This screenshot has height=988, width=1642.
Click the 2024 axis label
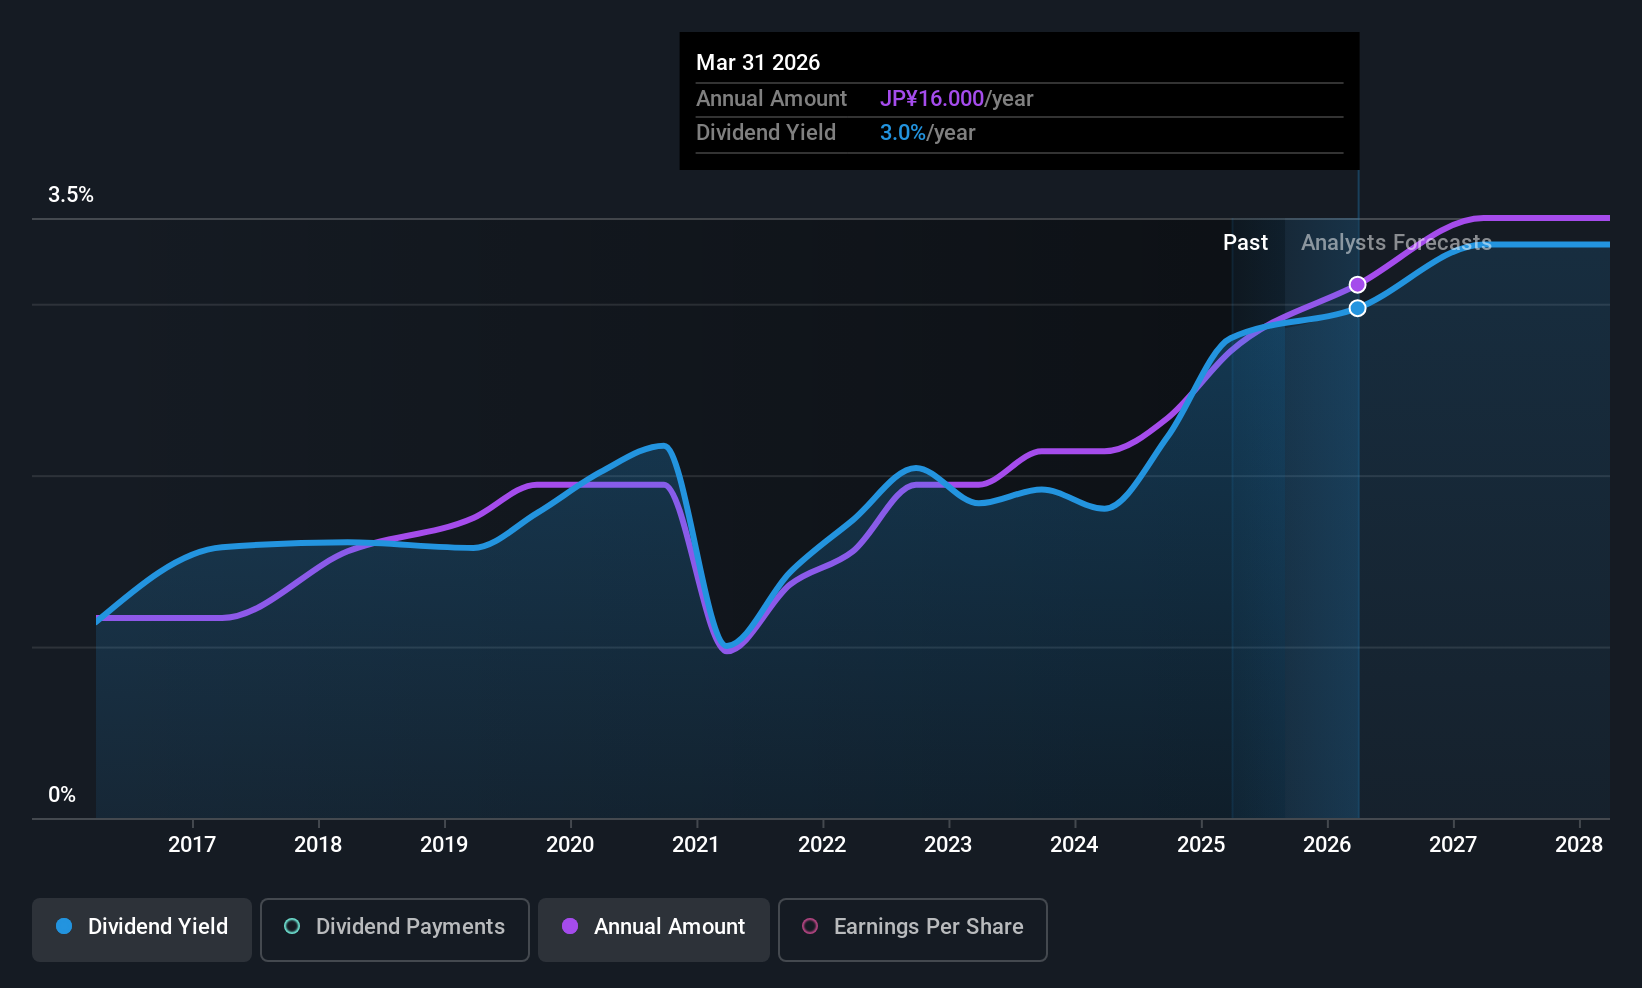click(x=1074, y=845)
